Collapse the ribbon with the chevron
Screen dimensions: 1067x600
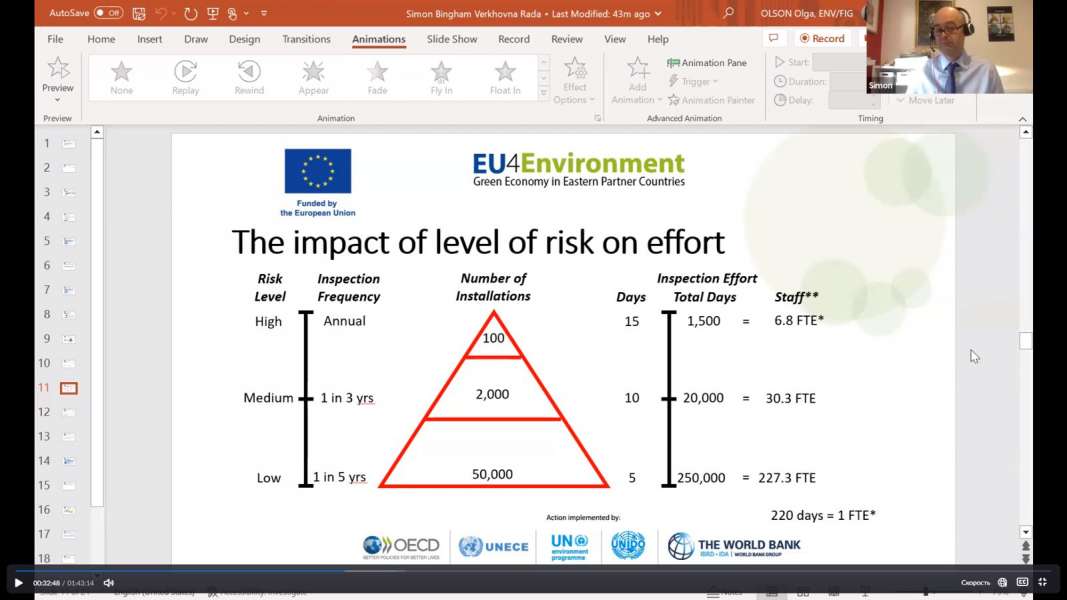pos(1022,119)
